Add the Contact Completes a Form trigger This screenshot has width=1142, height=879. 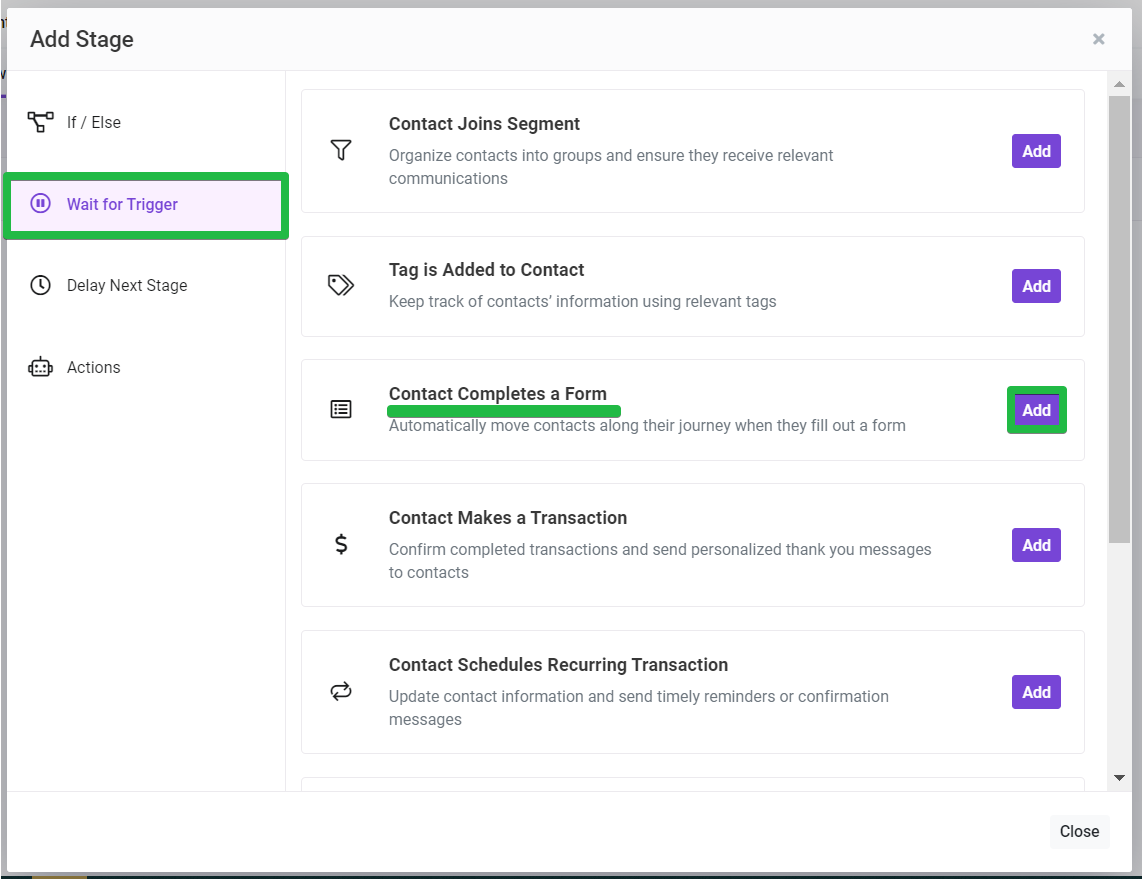pyautogui.click(x=1036, y=410)
